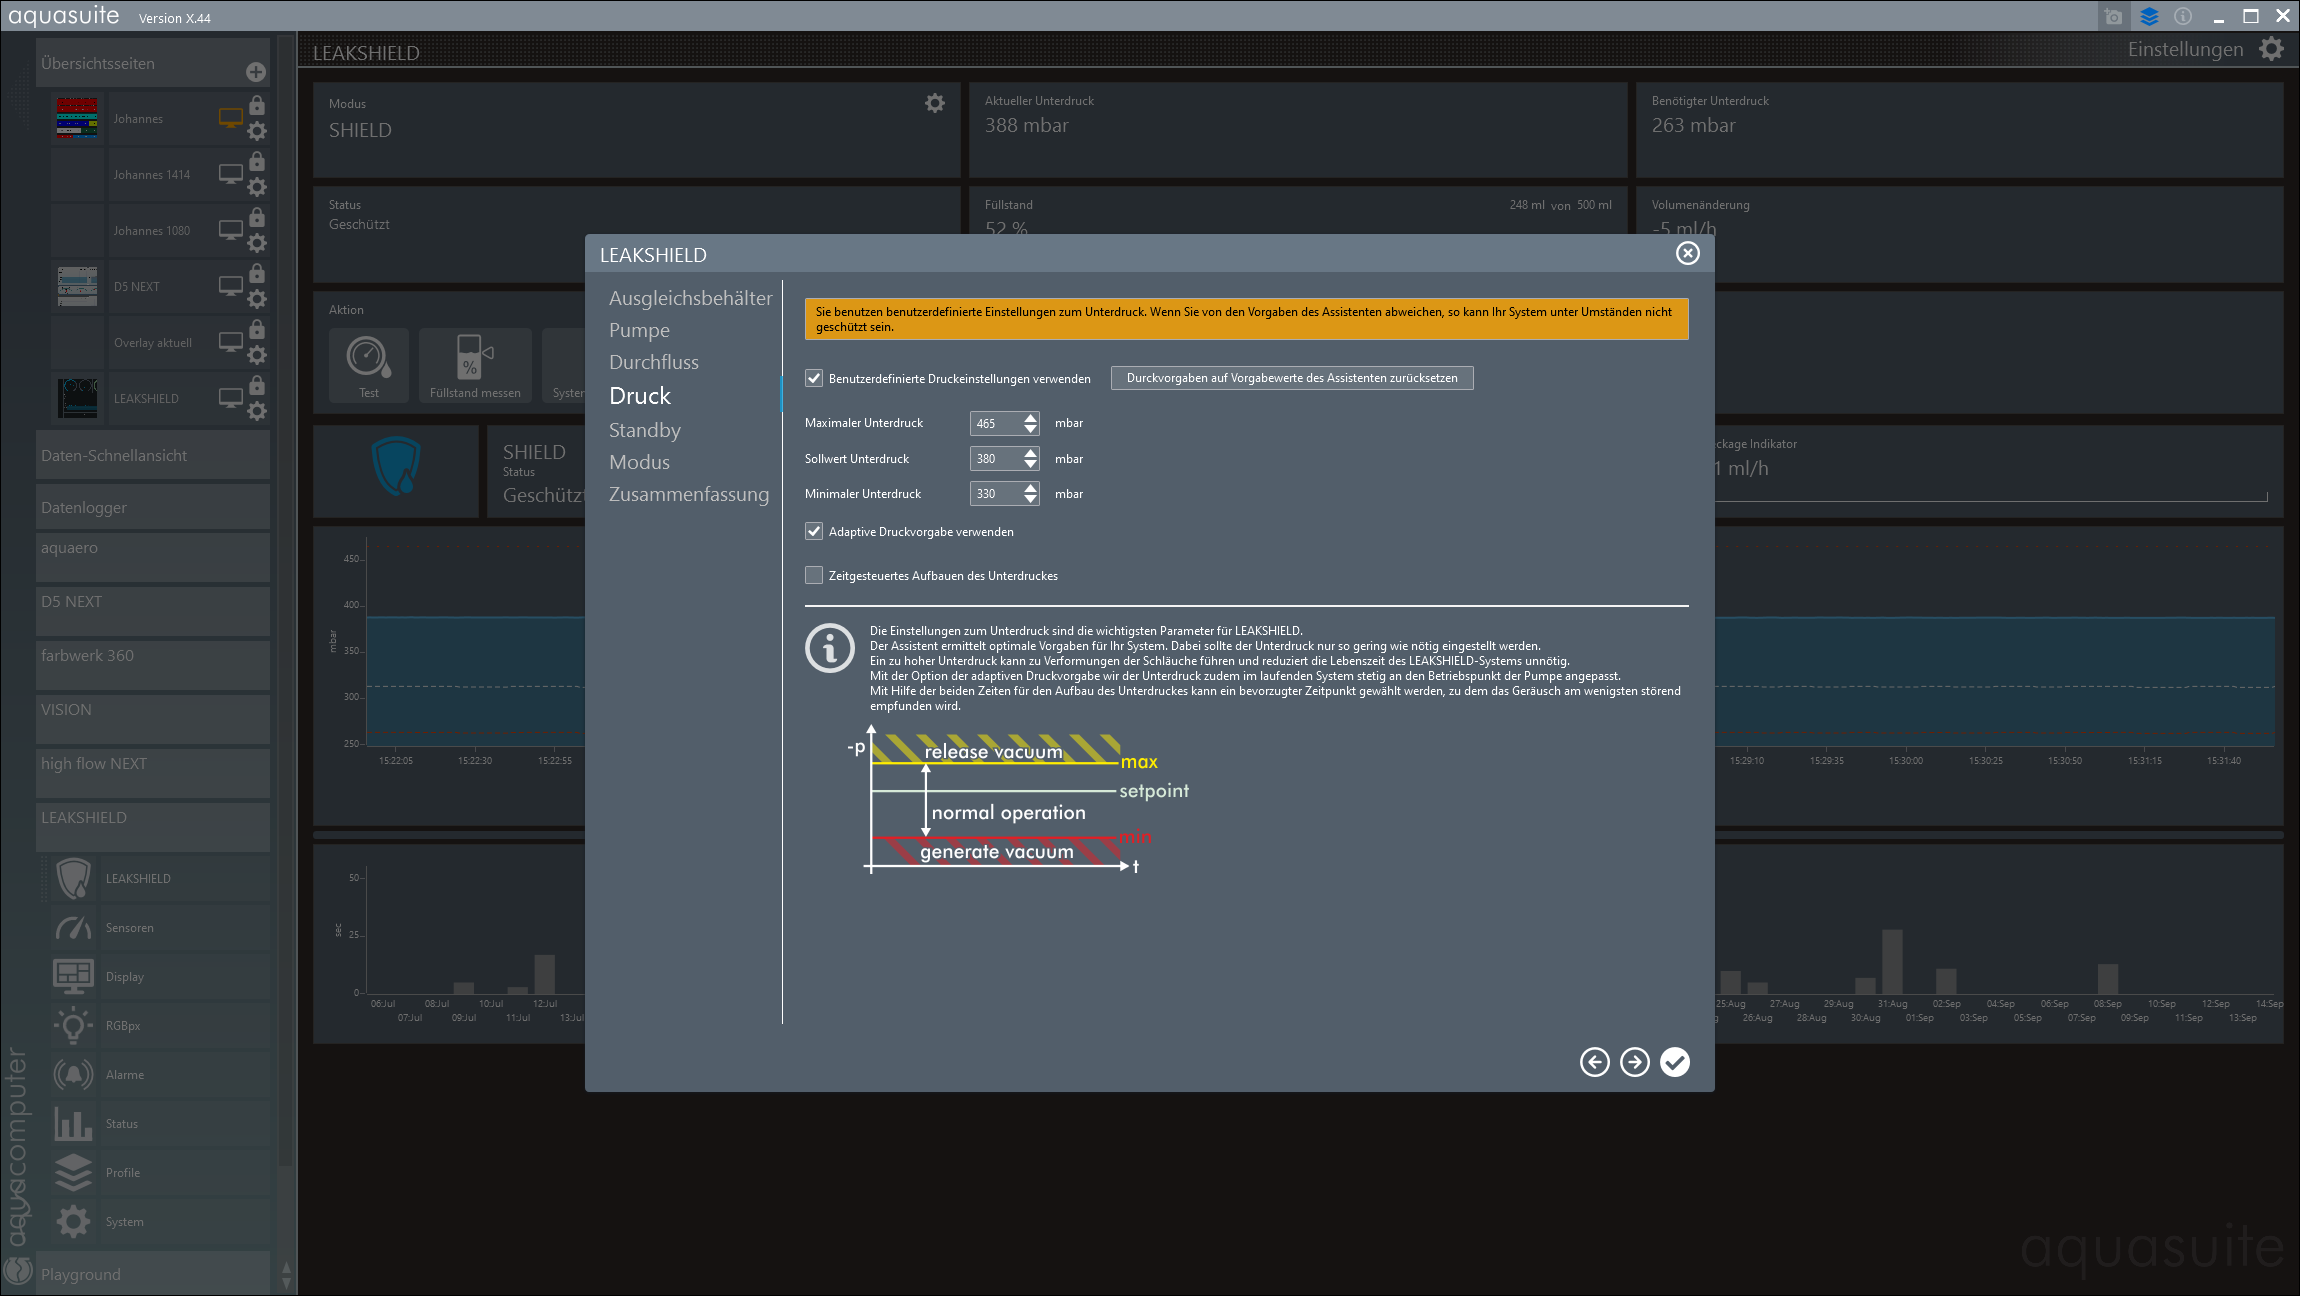
Task: Open Sensoren page
Action: click(160, 928)
